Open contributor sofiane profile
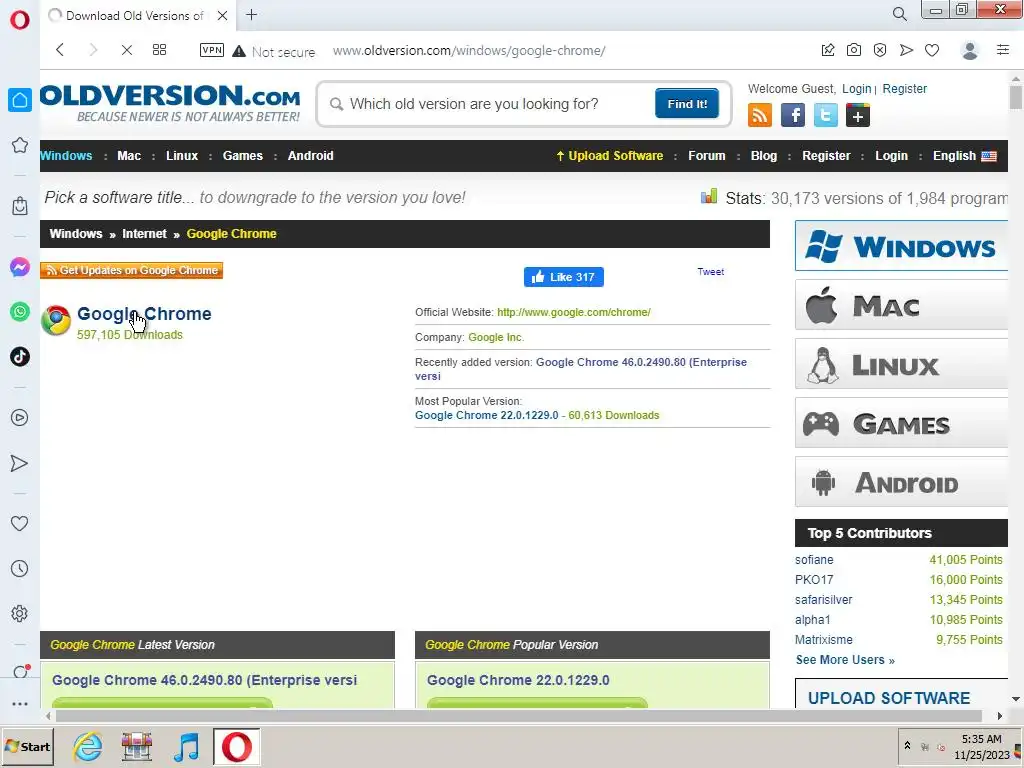This screenshot has height=768, width=1024. point(814,560)
